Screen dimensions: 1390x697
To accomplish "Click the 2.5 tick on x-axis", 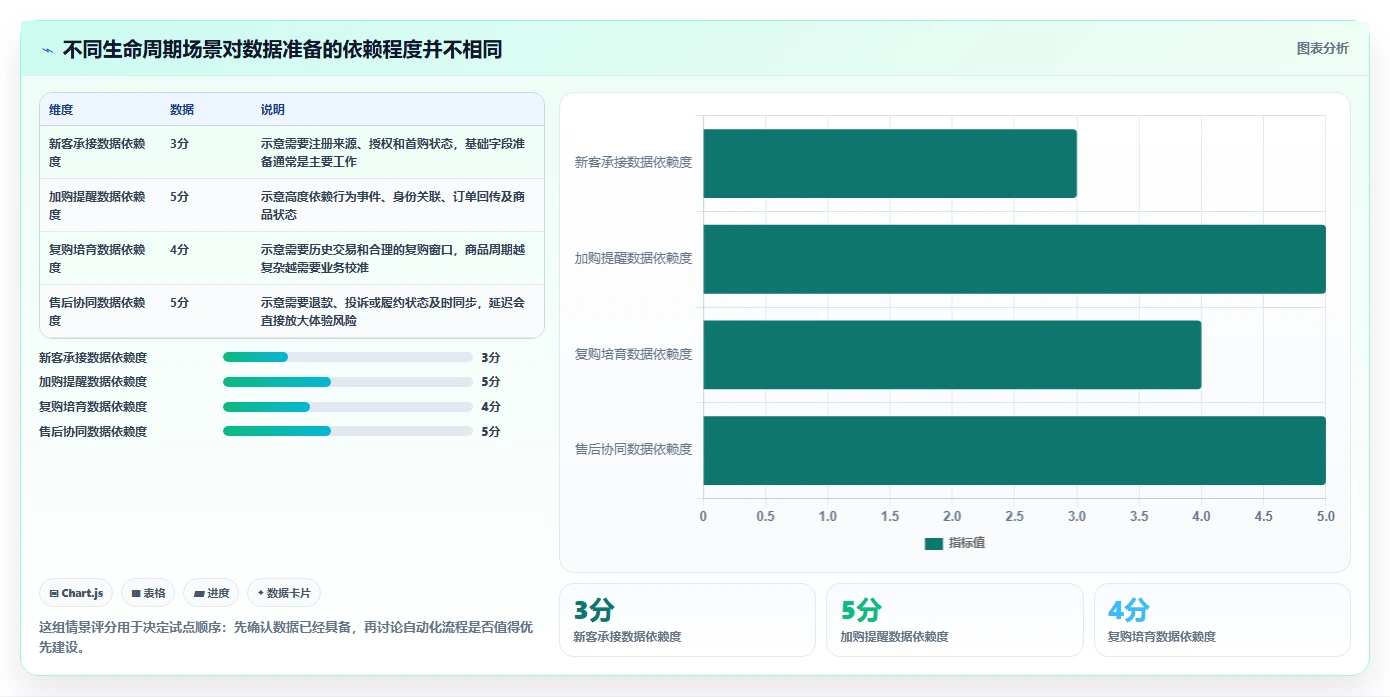I will pyautogui.click(x=1014, y=516).
